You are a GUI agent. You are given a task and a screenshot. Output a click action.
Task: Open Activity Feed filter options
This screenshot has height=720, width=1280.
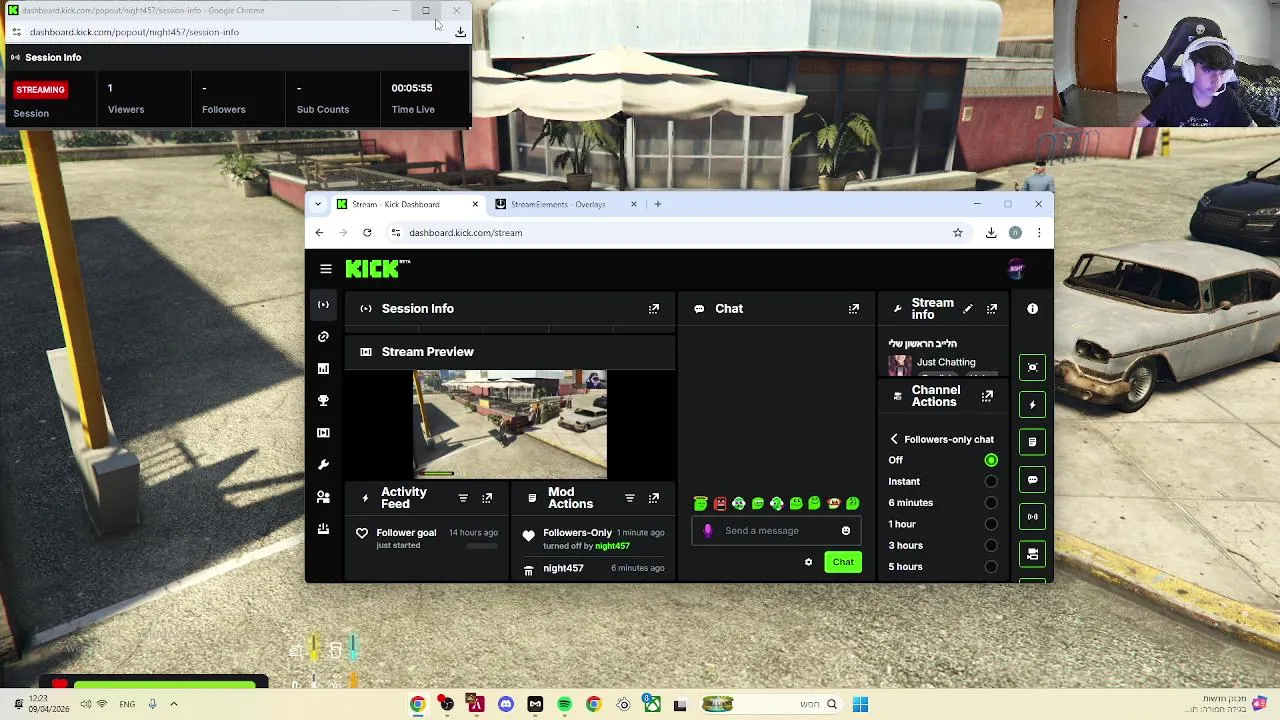463,498
